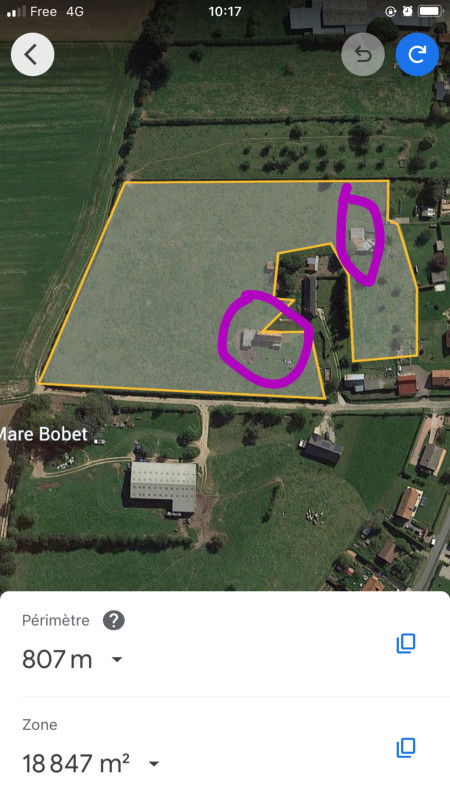Tap the blue redo button
The height and width of the screenshot is (800, 450).
pyautogui.click(x=417, y=54)
